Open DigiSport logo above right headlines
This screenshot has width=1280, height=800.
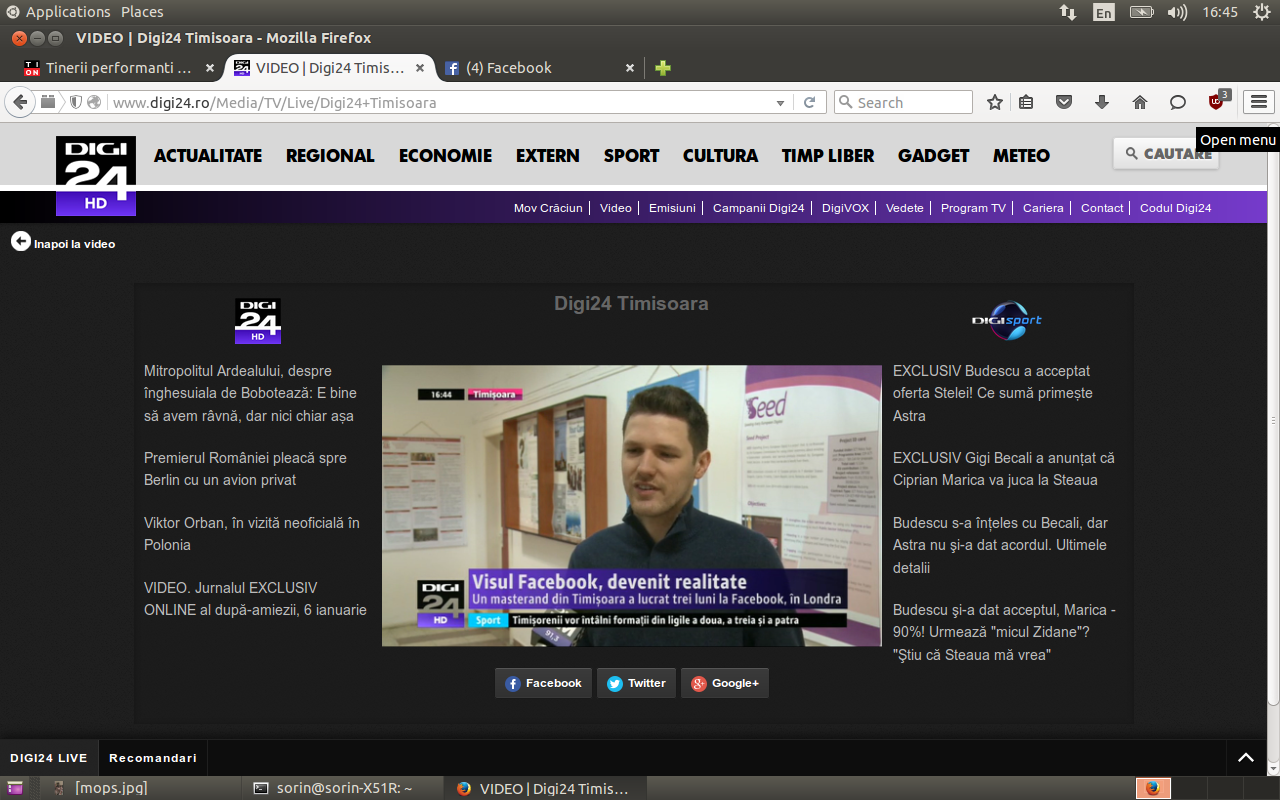tap(1007, 320)
